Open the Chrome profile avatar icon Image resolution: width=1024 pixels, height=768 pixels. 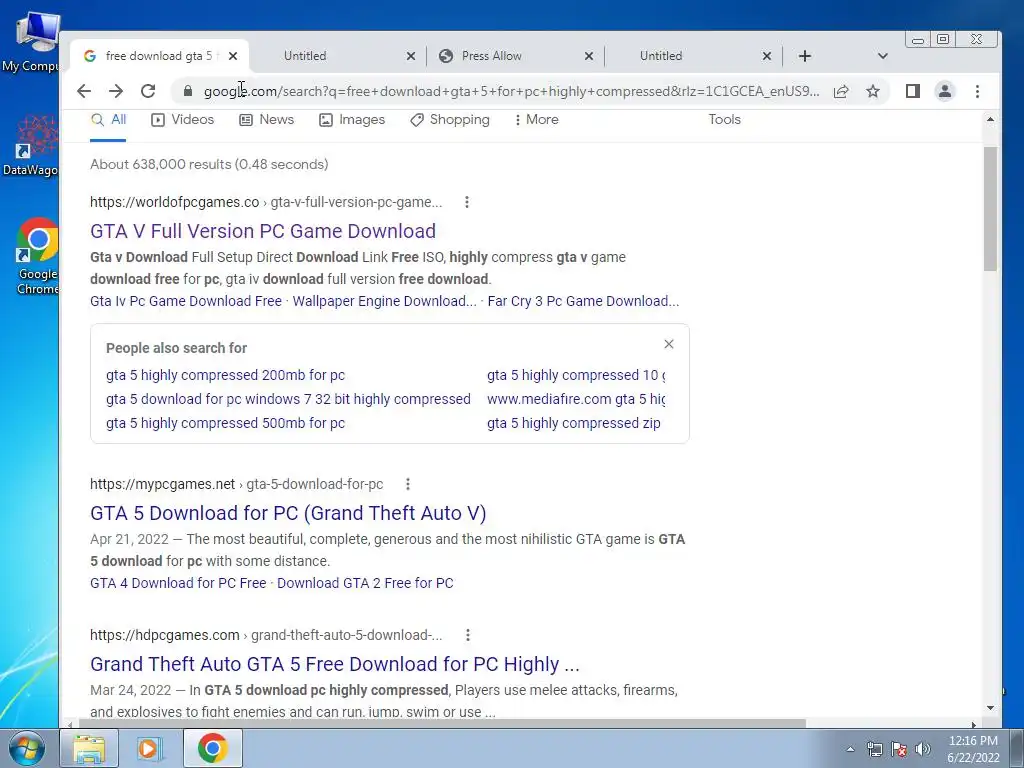pyautogui.click(x=944, y=91)
